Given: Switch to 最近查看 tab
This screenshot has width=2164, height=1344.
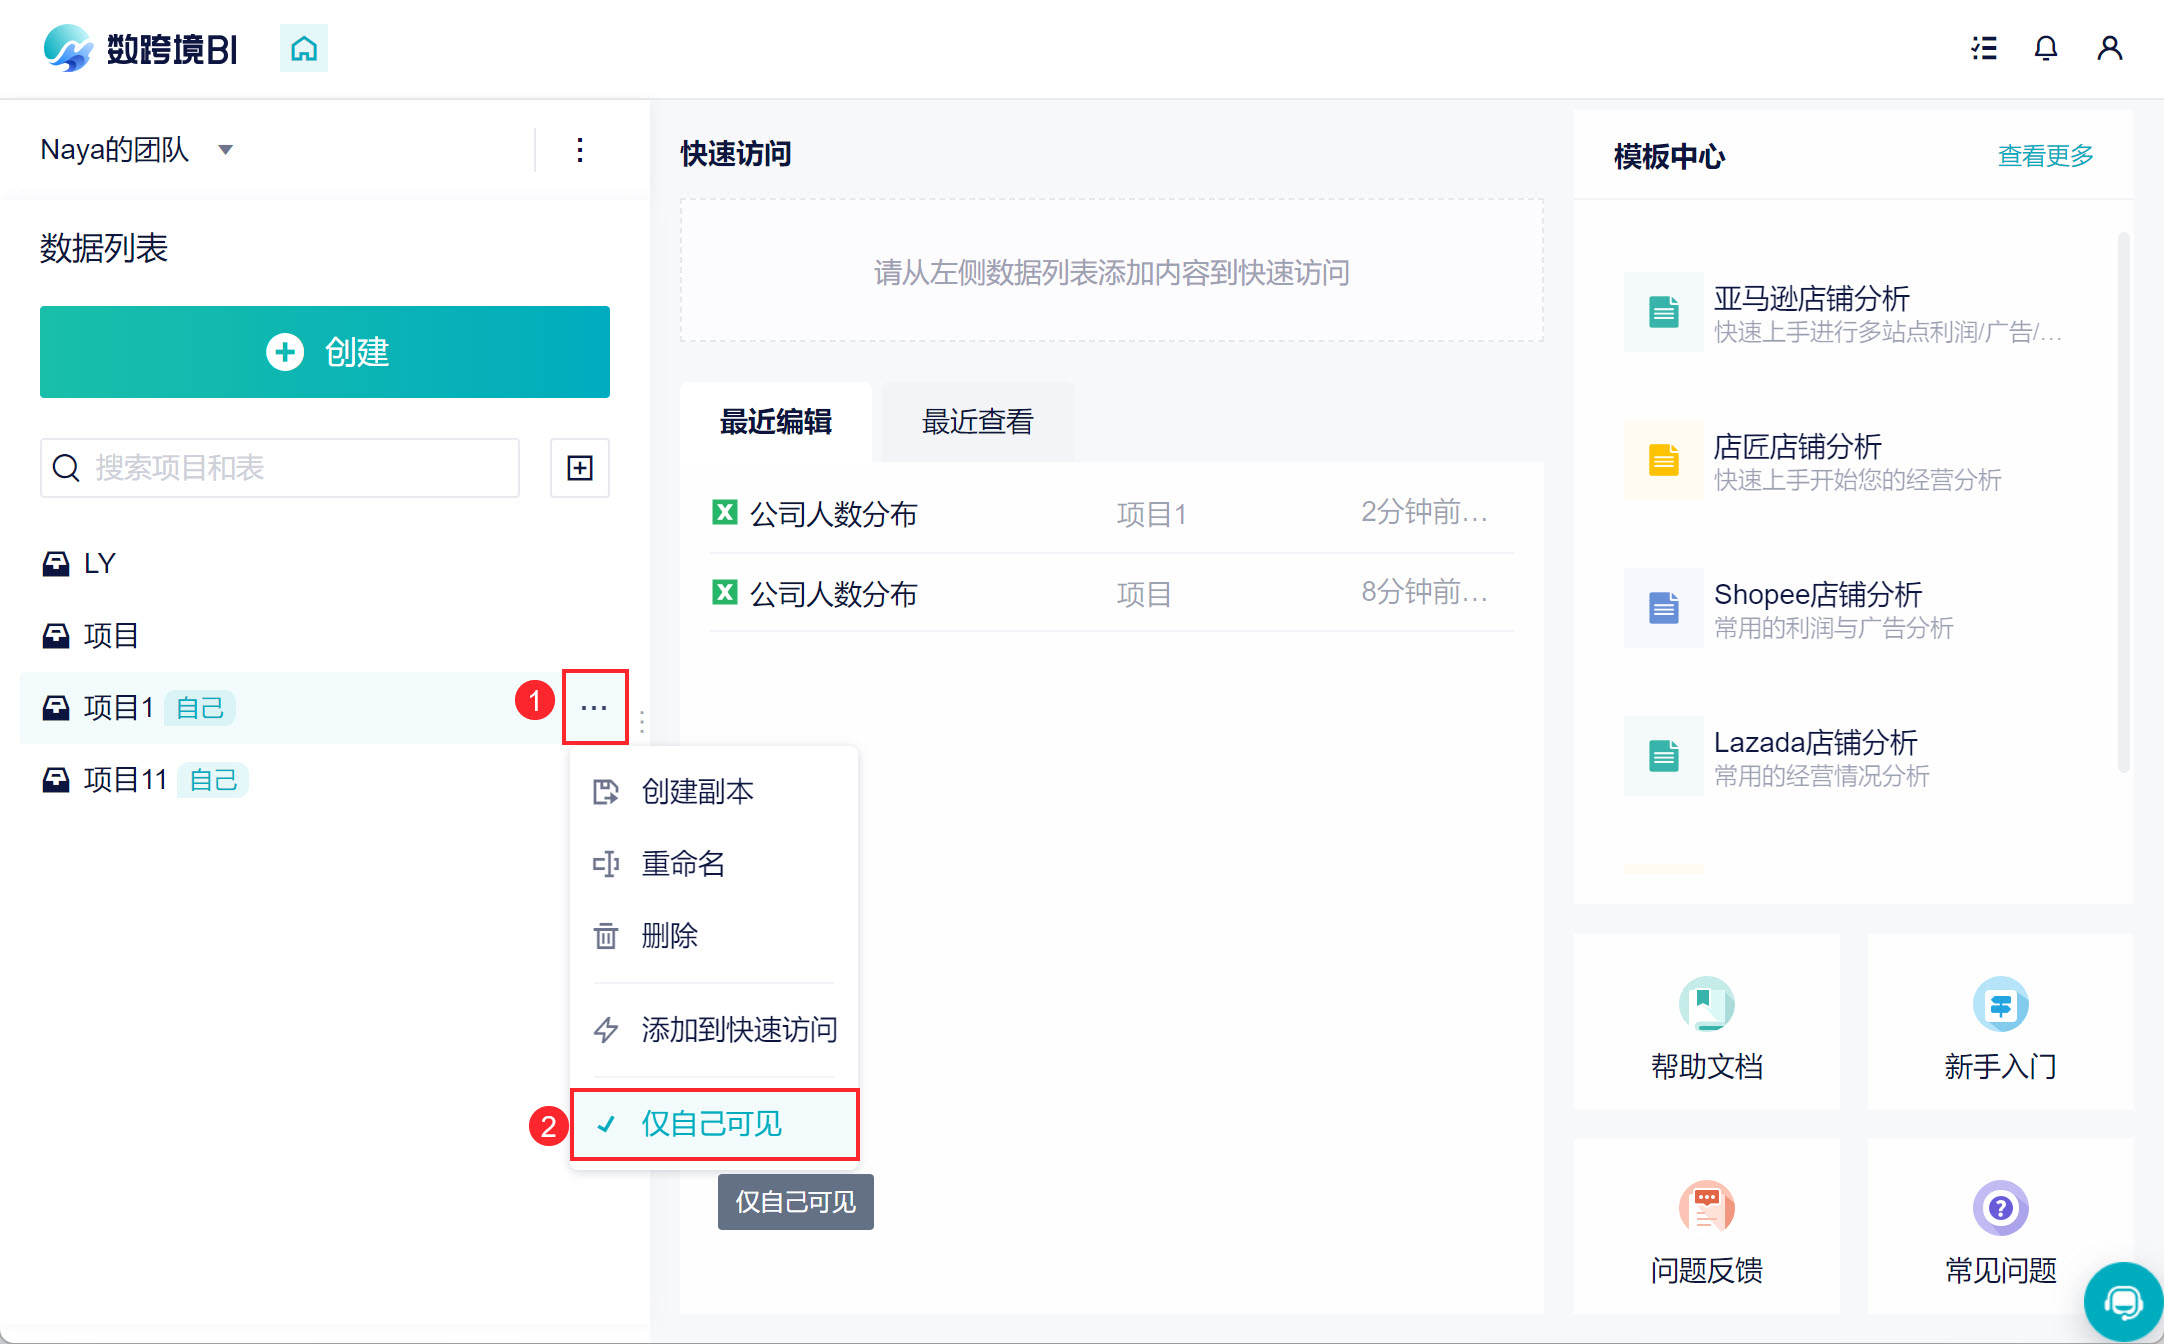Looking at the screenshot, I should (977, 422).
